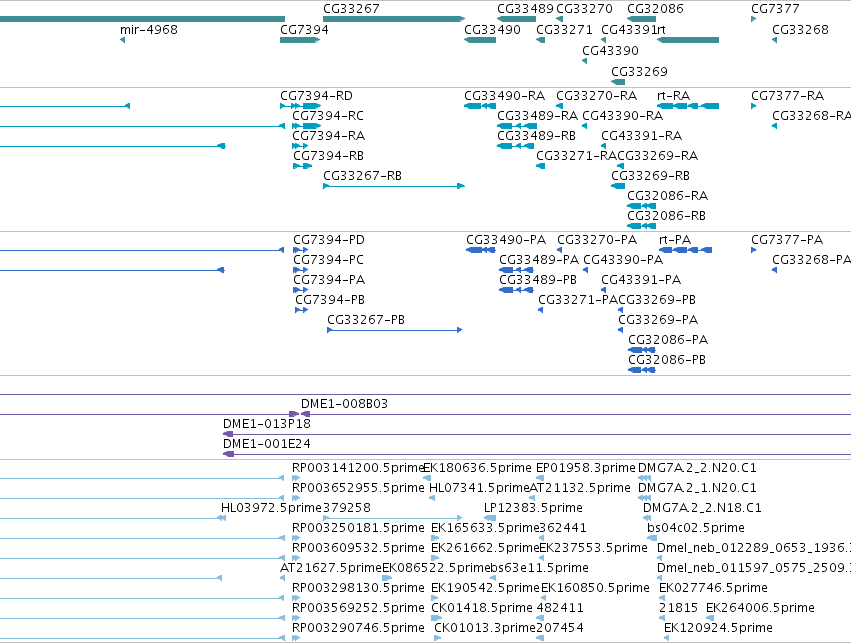The width and height of the screenshot is (851, 643).
Task: Select protein CG7394-PD
Action: [x=328, y=240]
